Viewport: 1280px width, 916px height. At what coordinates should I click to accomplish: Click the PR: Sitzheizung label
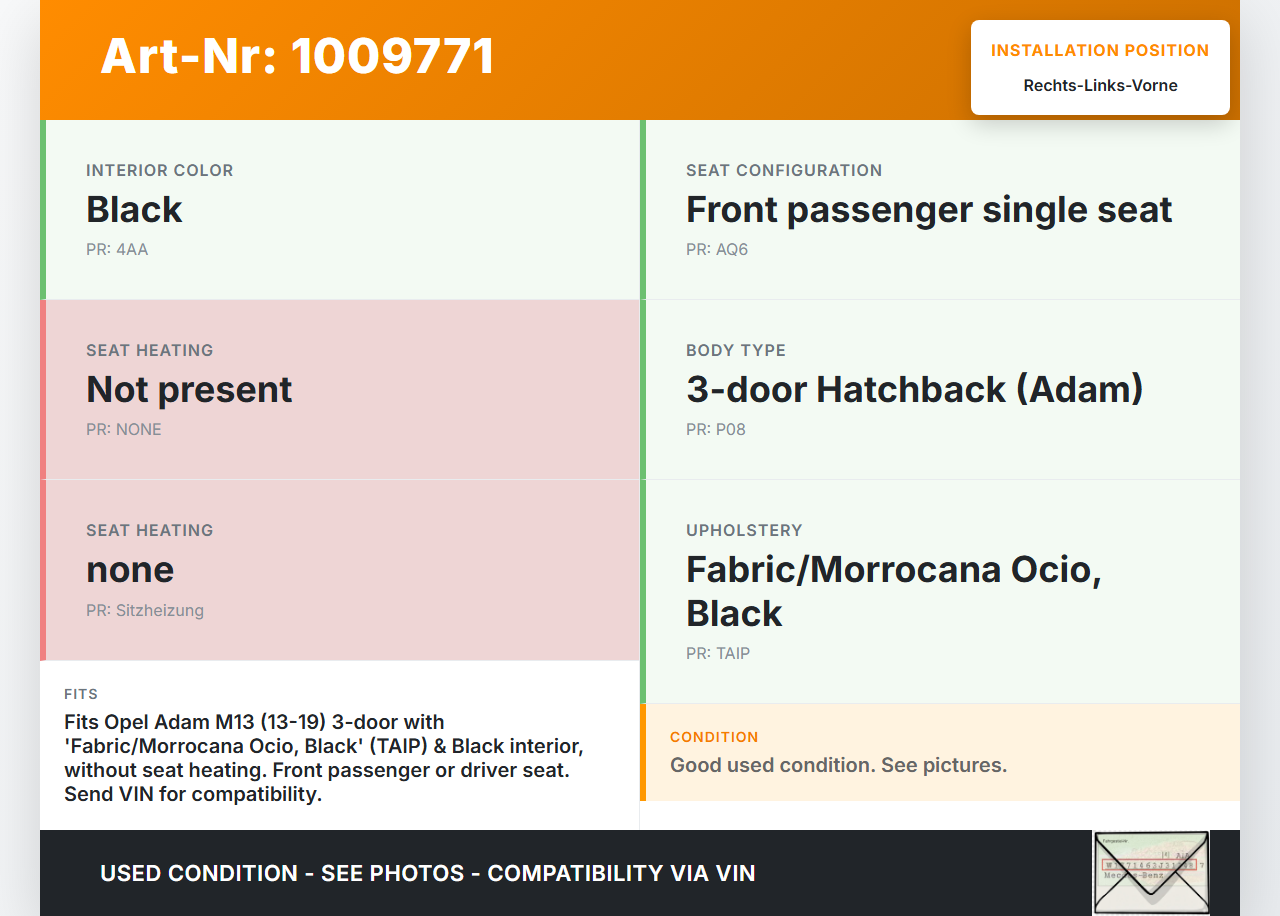pyautogui.click(x=144, y=610)
